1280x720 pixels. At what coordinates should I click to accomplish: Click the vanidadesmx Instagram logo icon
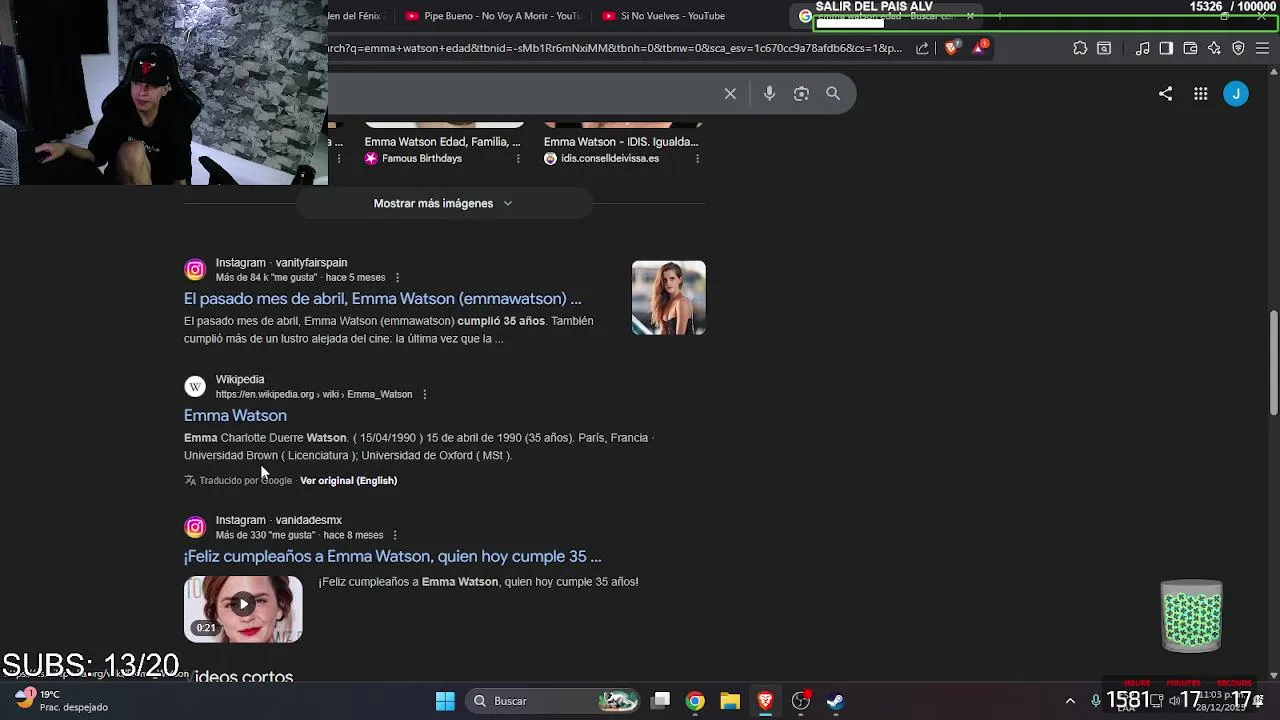point(195,527)
